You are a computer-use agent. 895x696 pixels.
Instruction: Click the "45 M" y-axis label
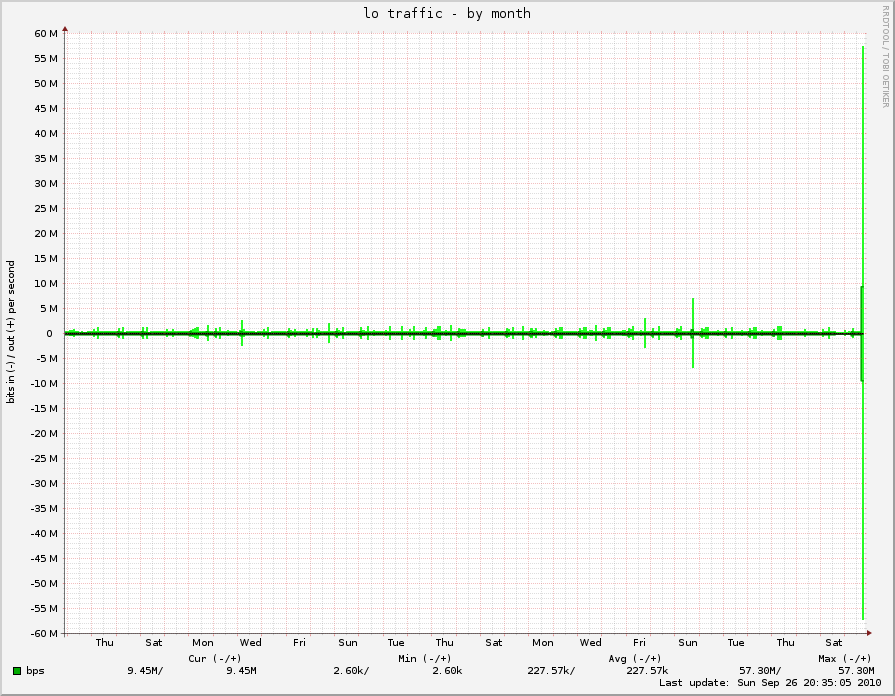(x=46, y=108)
